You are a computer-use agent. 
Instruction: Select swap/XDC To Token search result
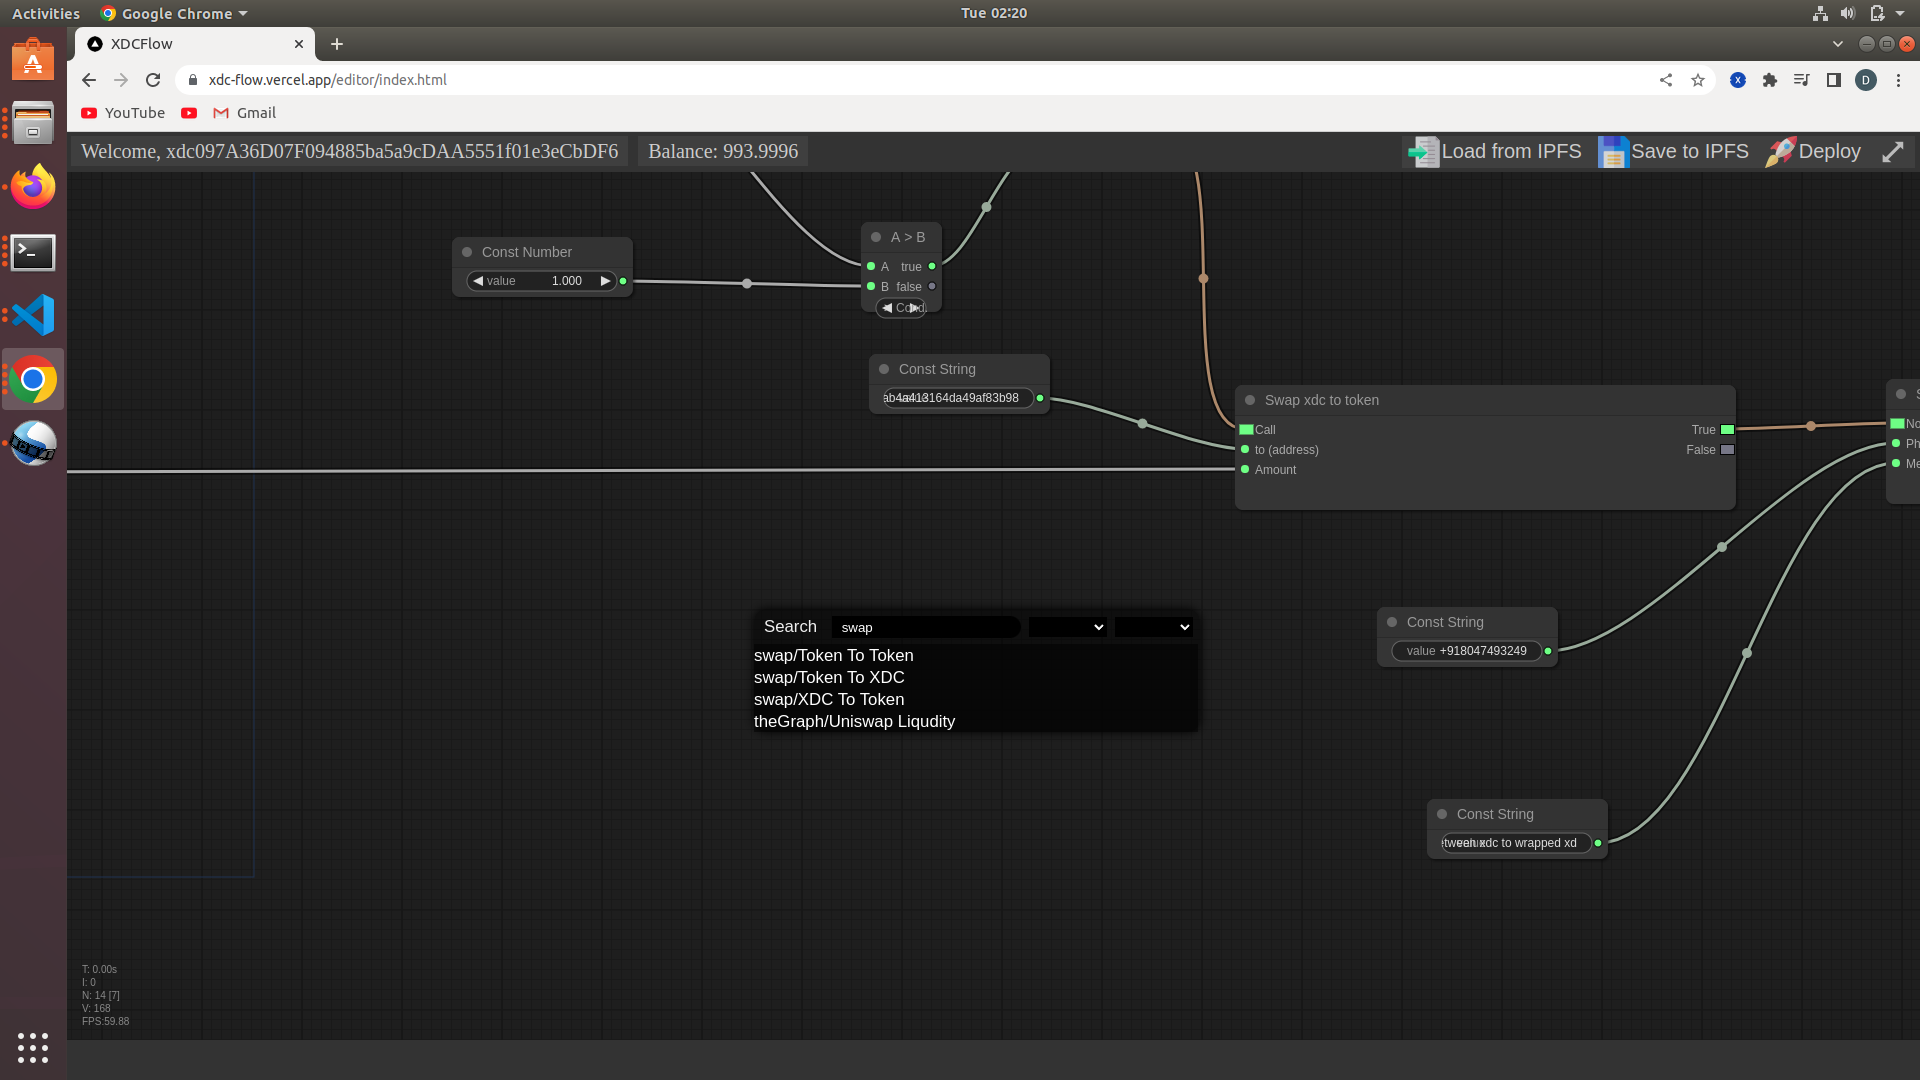pyautogui.click(x=829, y=699)
